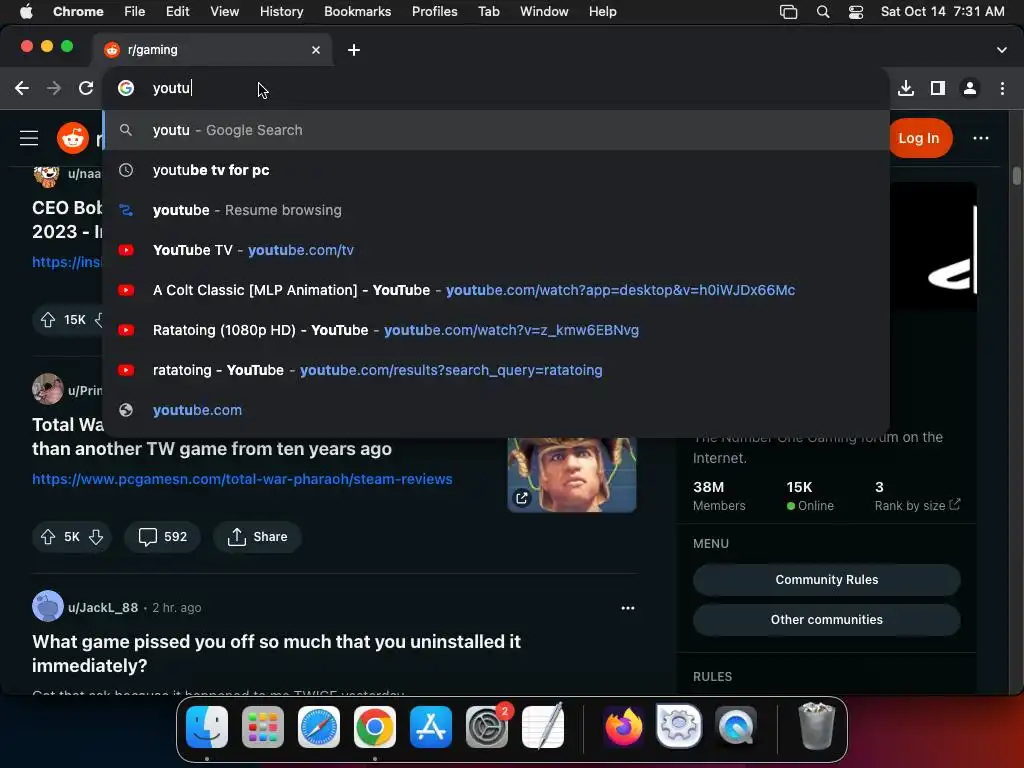Open the History menu
Image resolution: width=1024 pixels, height=768 pixels.
(x=281, y=11)
